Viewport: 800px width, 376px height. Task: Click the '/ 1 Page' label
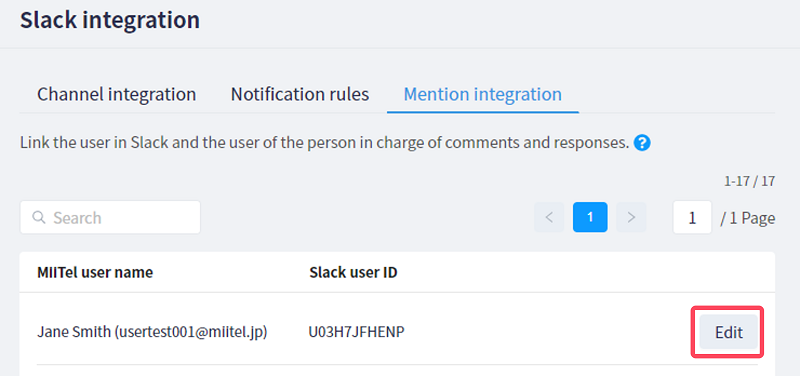(x=747, y=218)
